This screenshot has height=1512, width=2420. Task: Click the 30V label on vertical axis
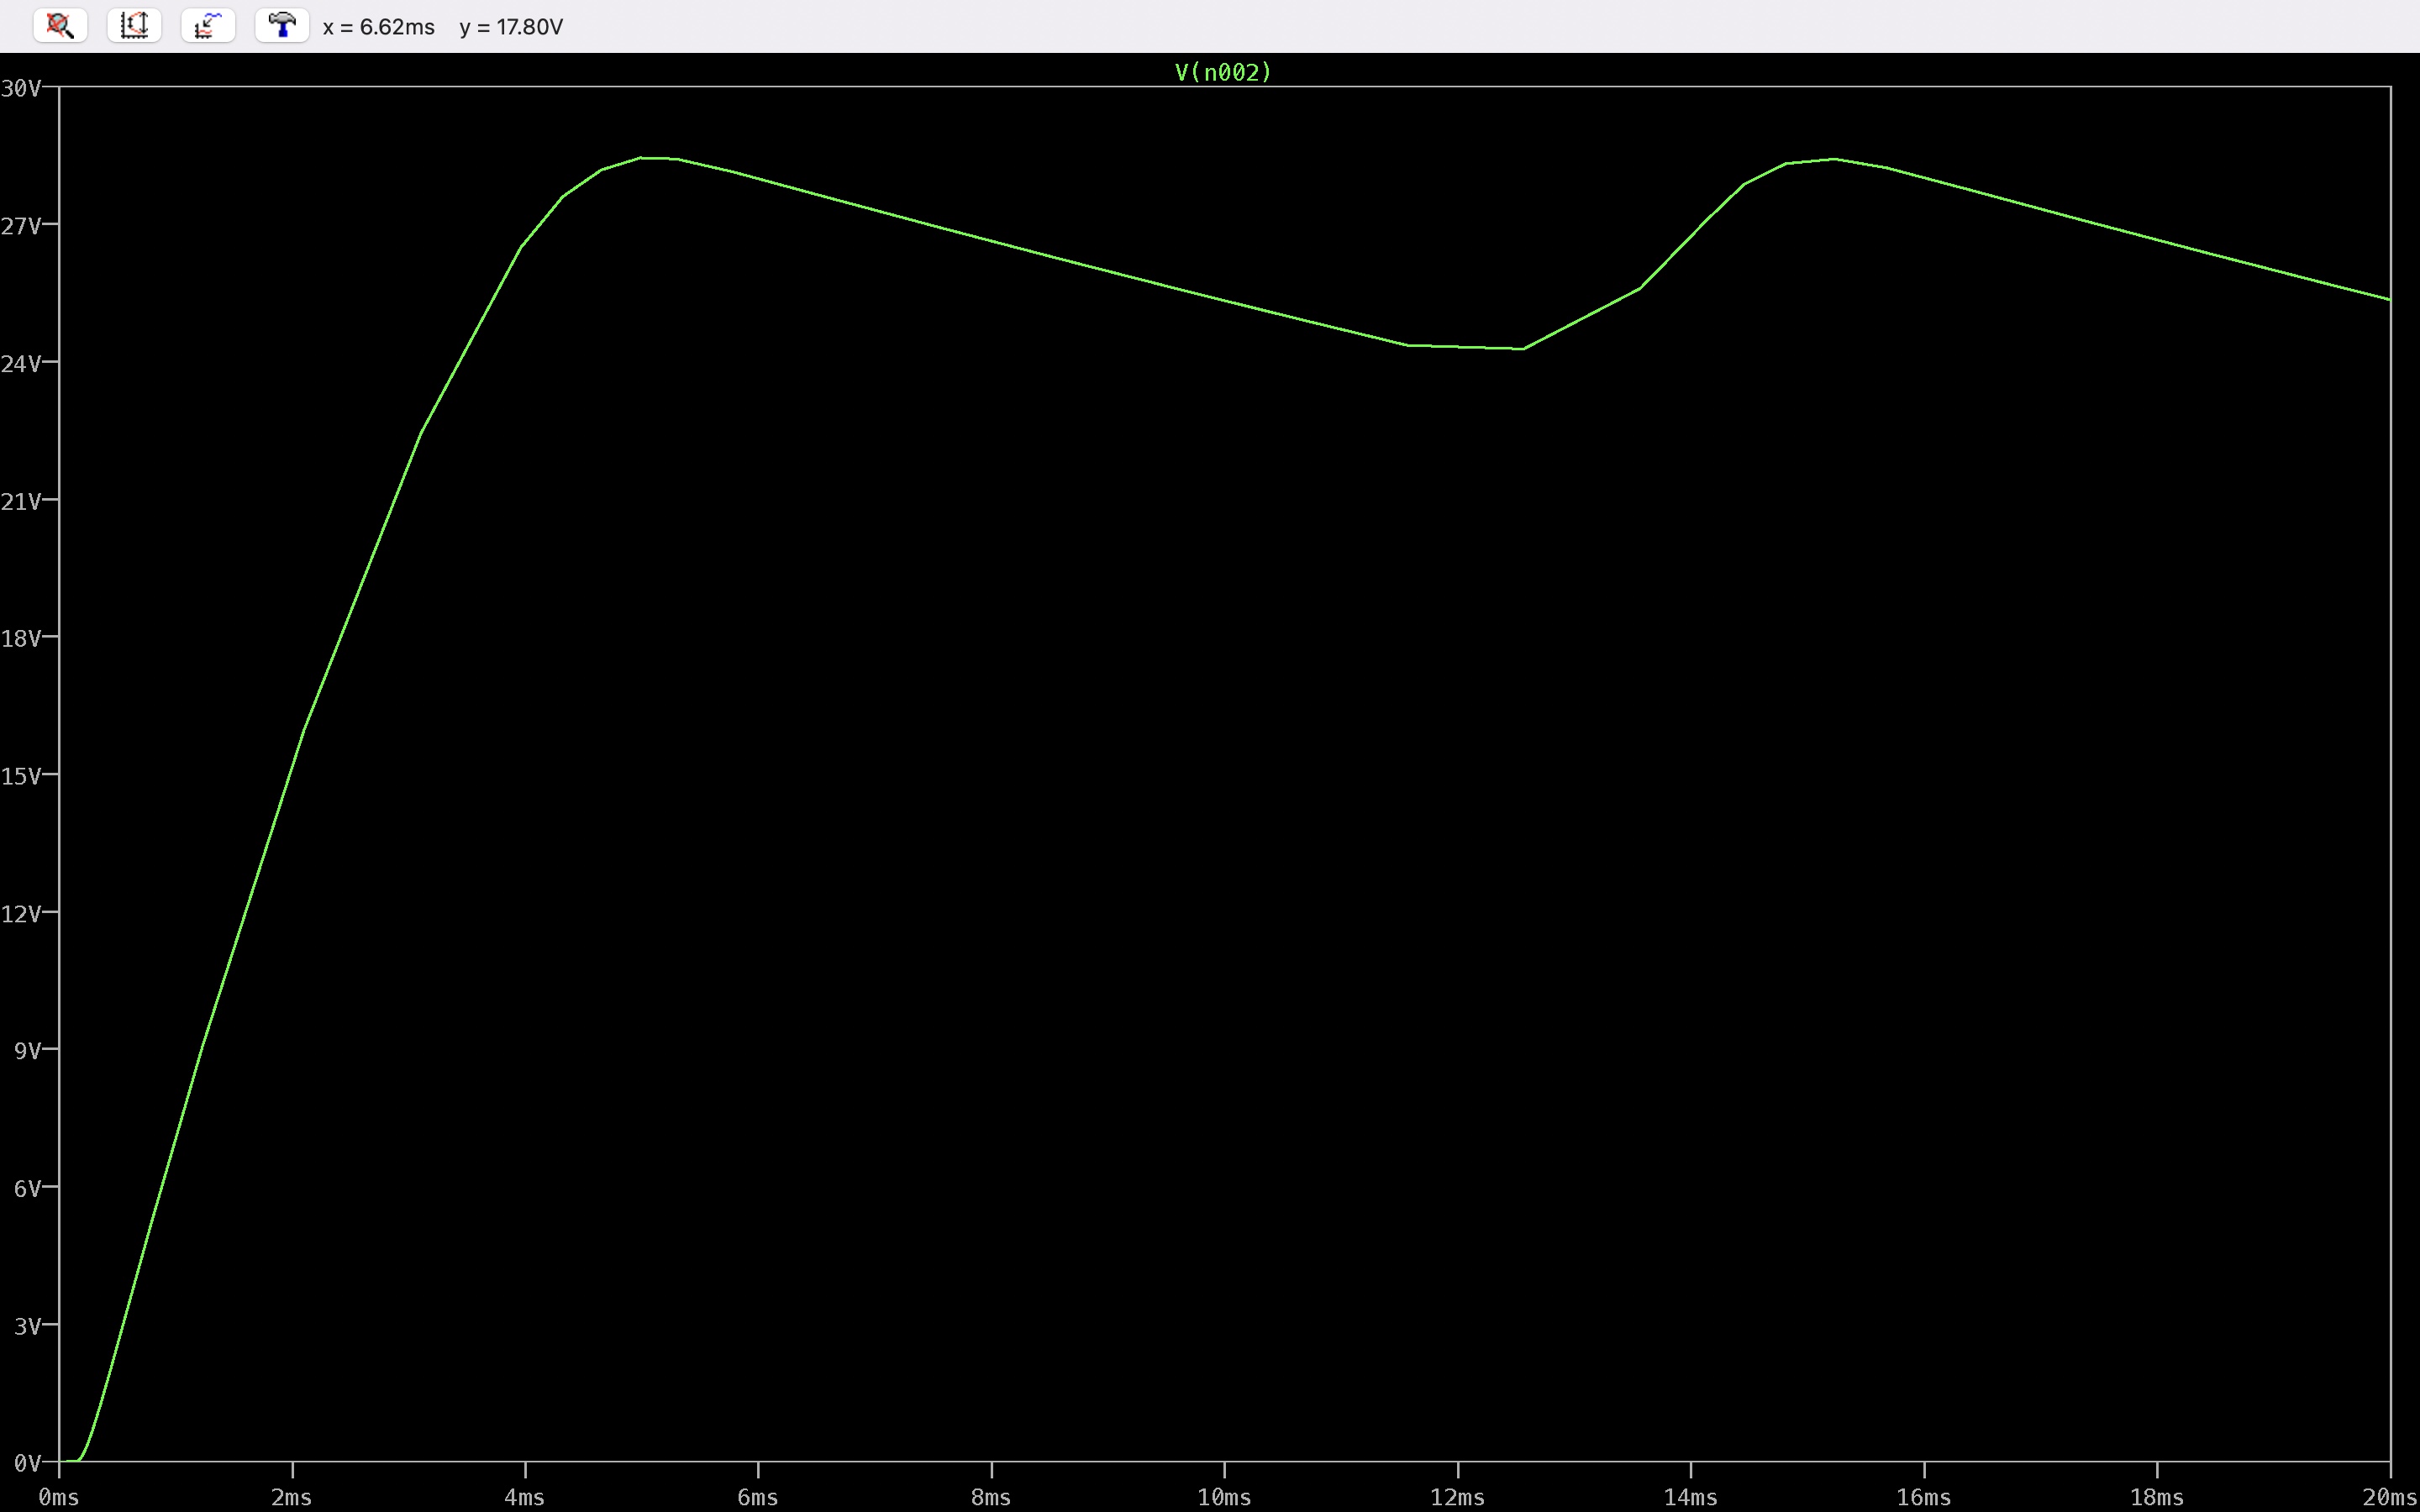[x=21, y=88]
